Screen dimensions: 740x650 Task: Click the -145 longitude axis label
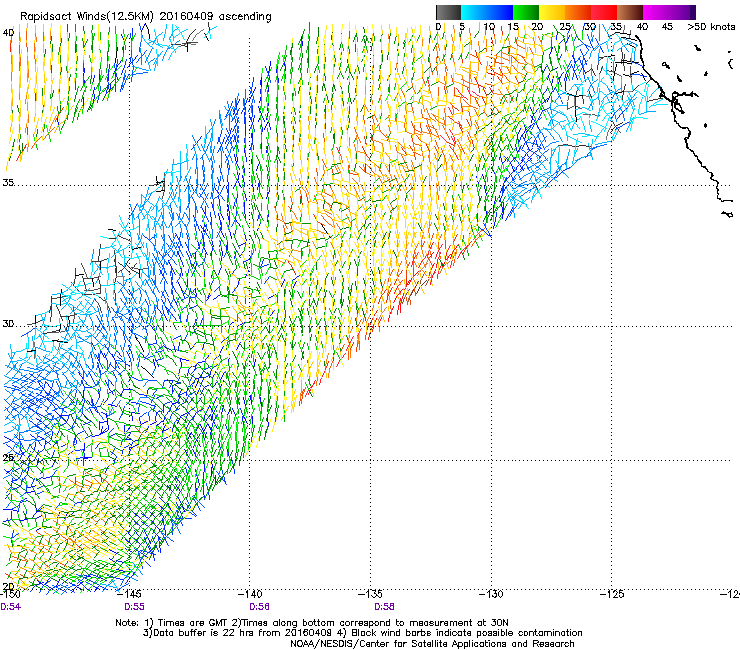[130, 594]
